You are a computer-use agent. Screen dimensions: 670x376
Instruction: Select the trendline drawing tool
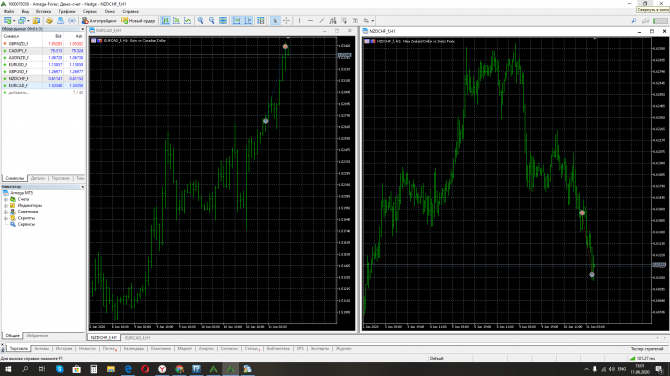coord(321,21)
